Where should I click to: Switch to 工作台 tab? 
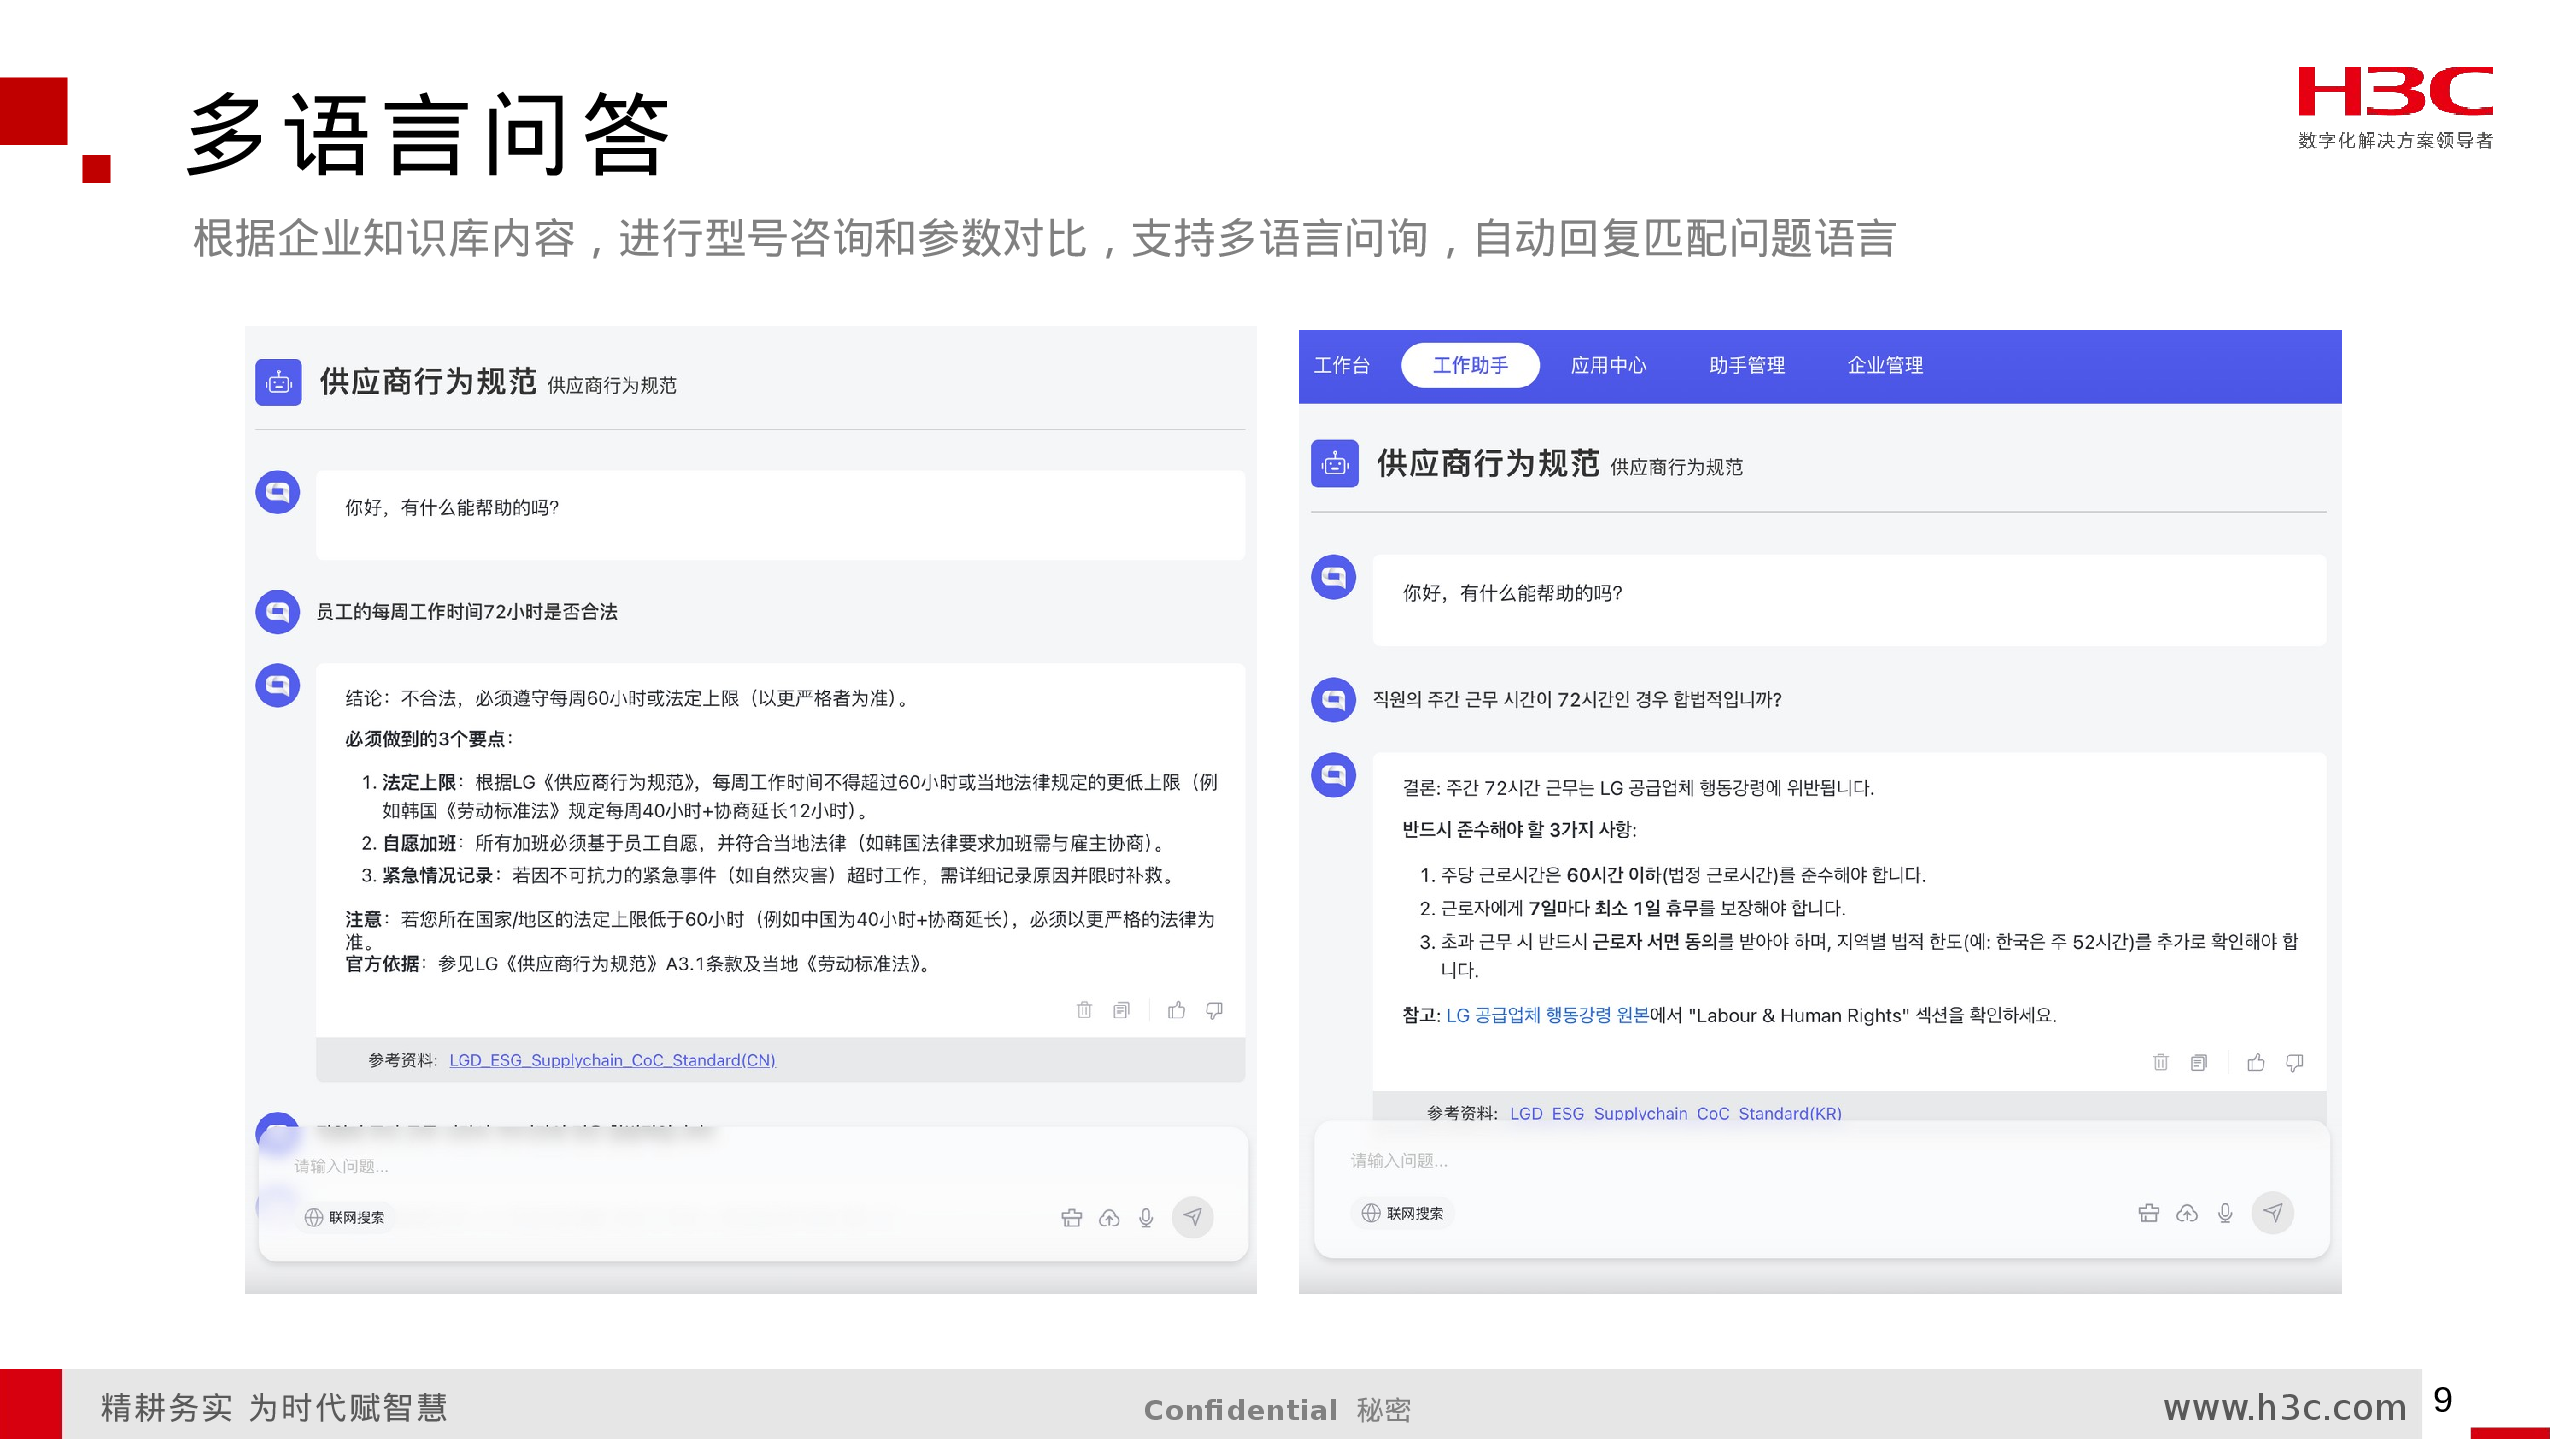[1341, 365]
